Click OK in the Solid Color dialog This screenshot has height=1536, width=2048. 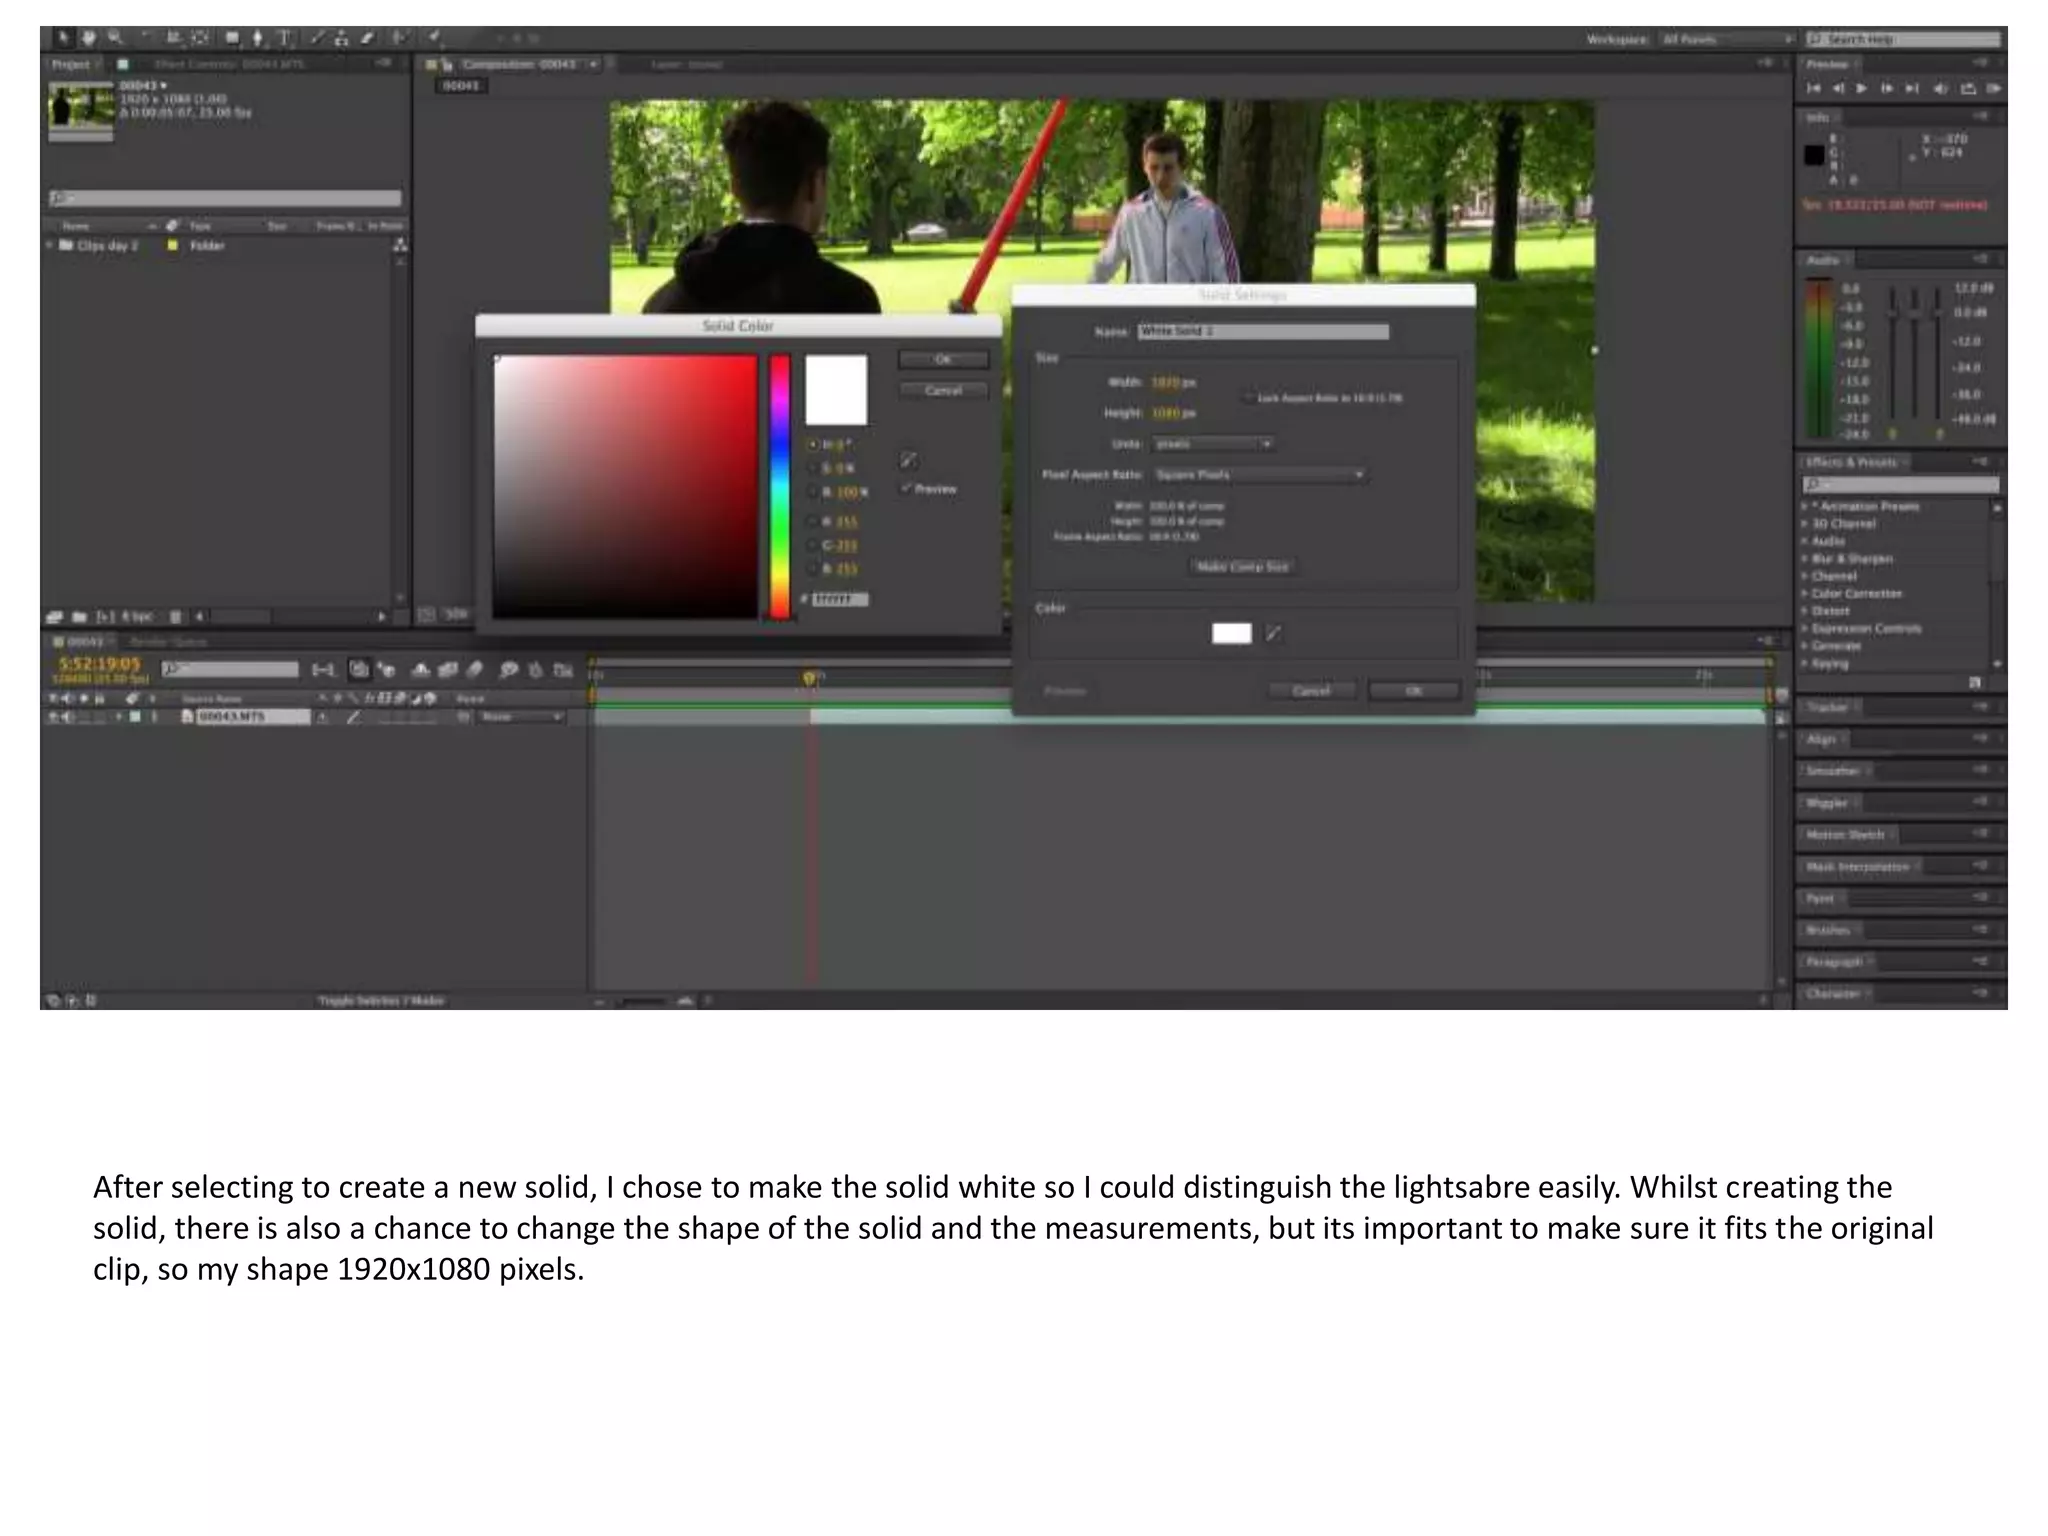point(943,359)
